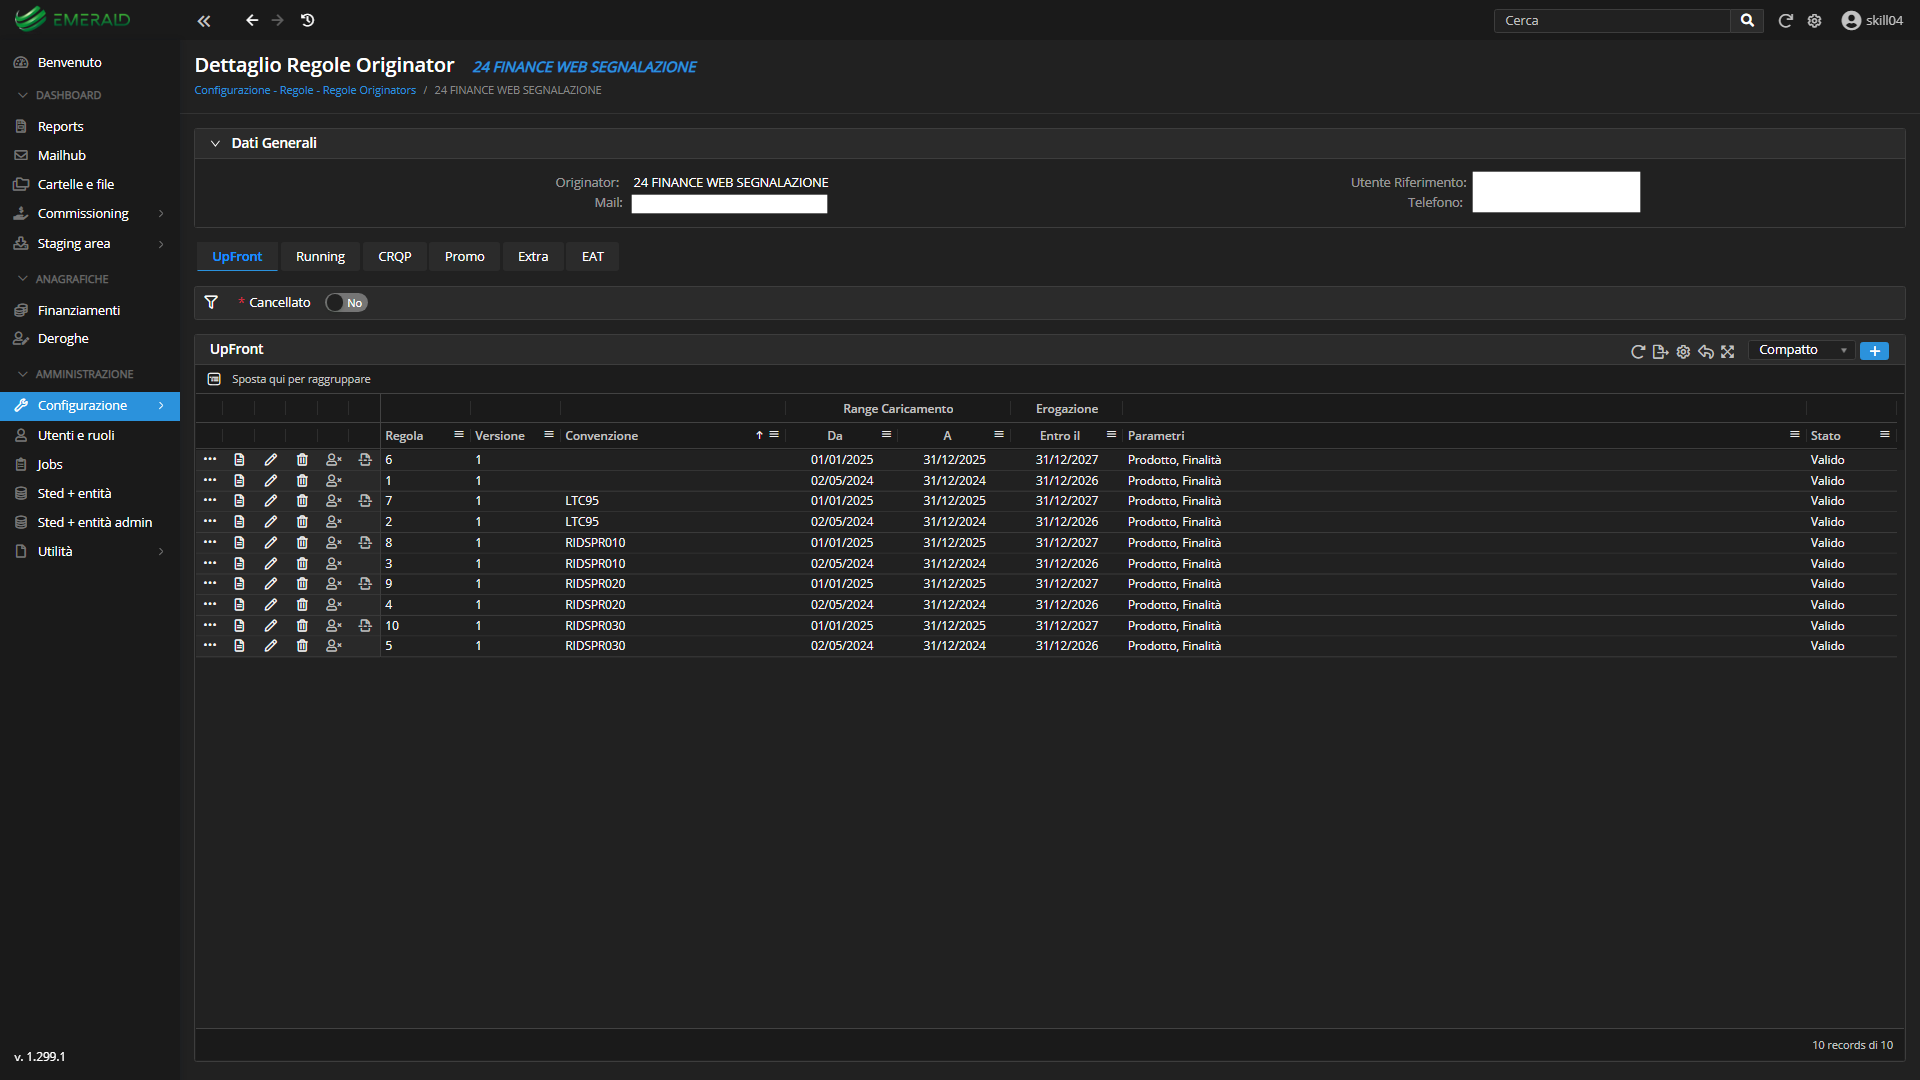
Task: Open the Parametri column menu
Action: pos(1795,435)
